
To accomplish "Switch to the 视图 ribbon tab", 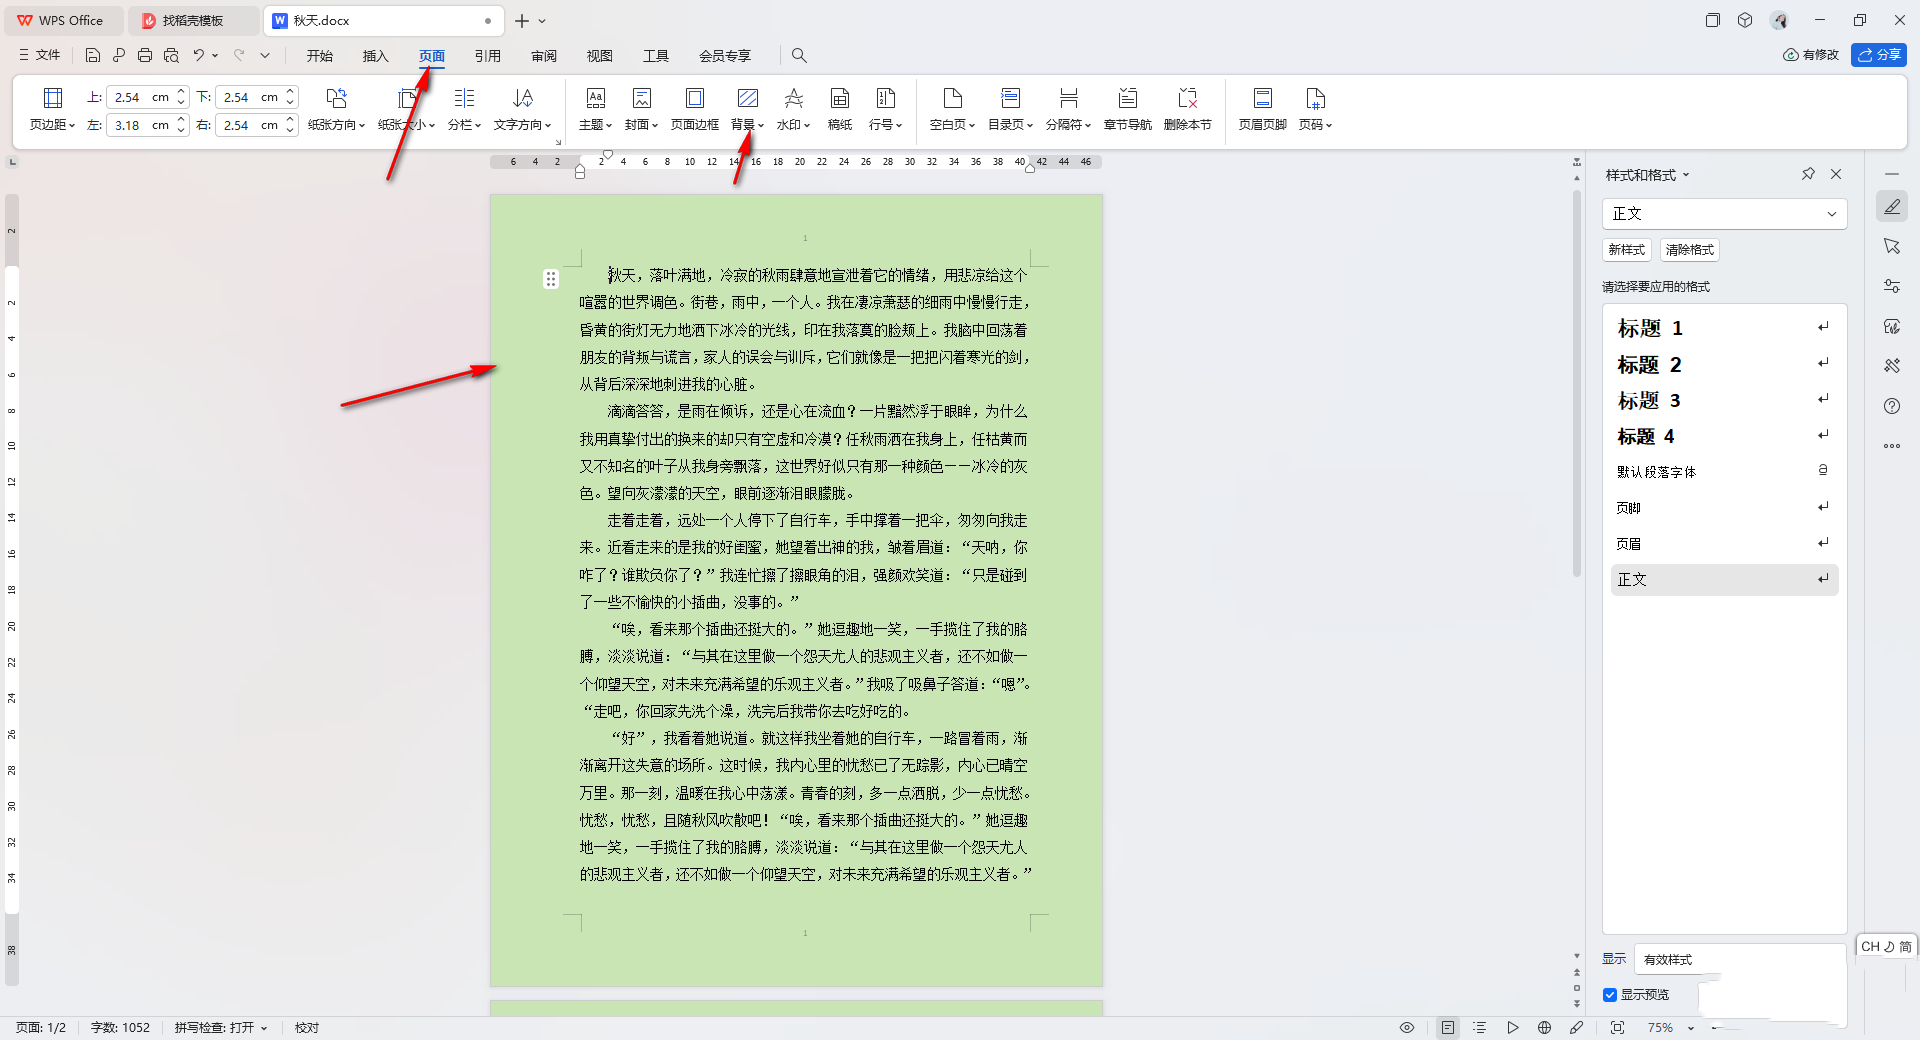I will tap(600, 56).
